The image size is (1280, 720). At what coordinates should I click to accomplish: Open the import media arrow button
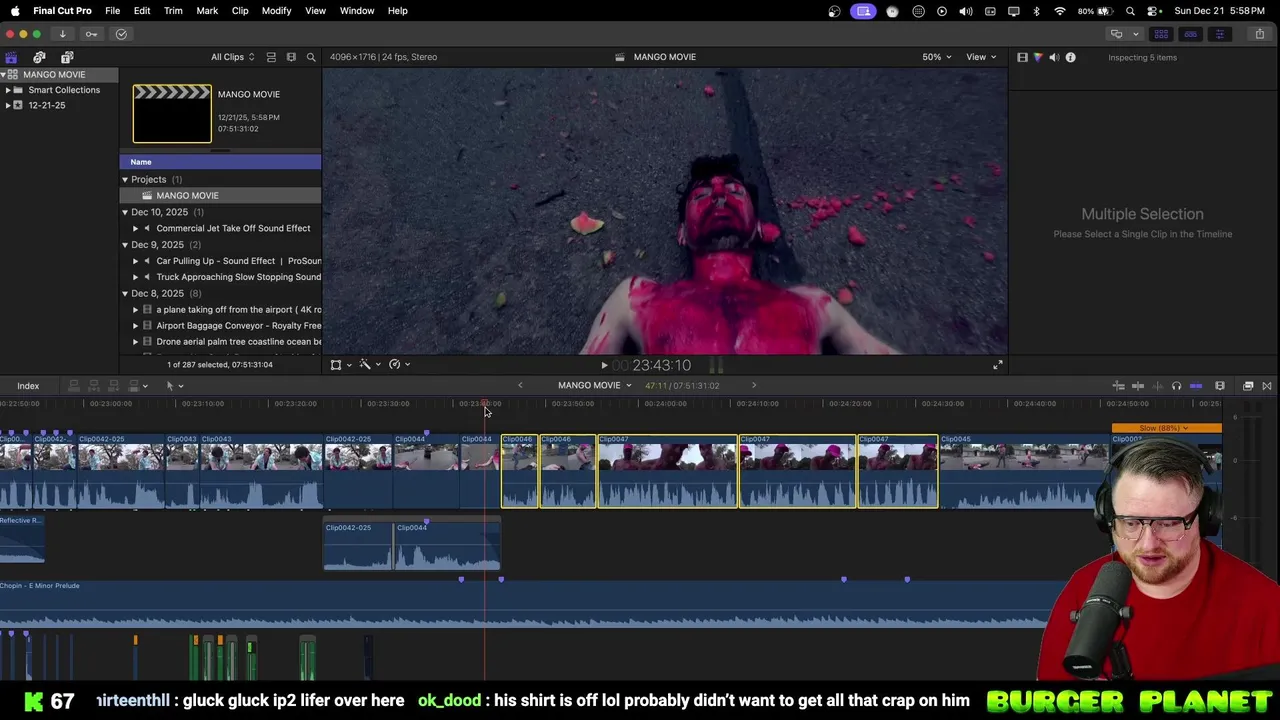click(62, 34)
